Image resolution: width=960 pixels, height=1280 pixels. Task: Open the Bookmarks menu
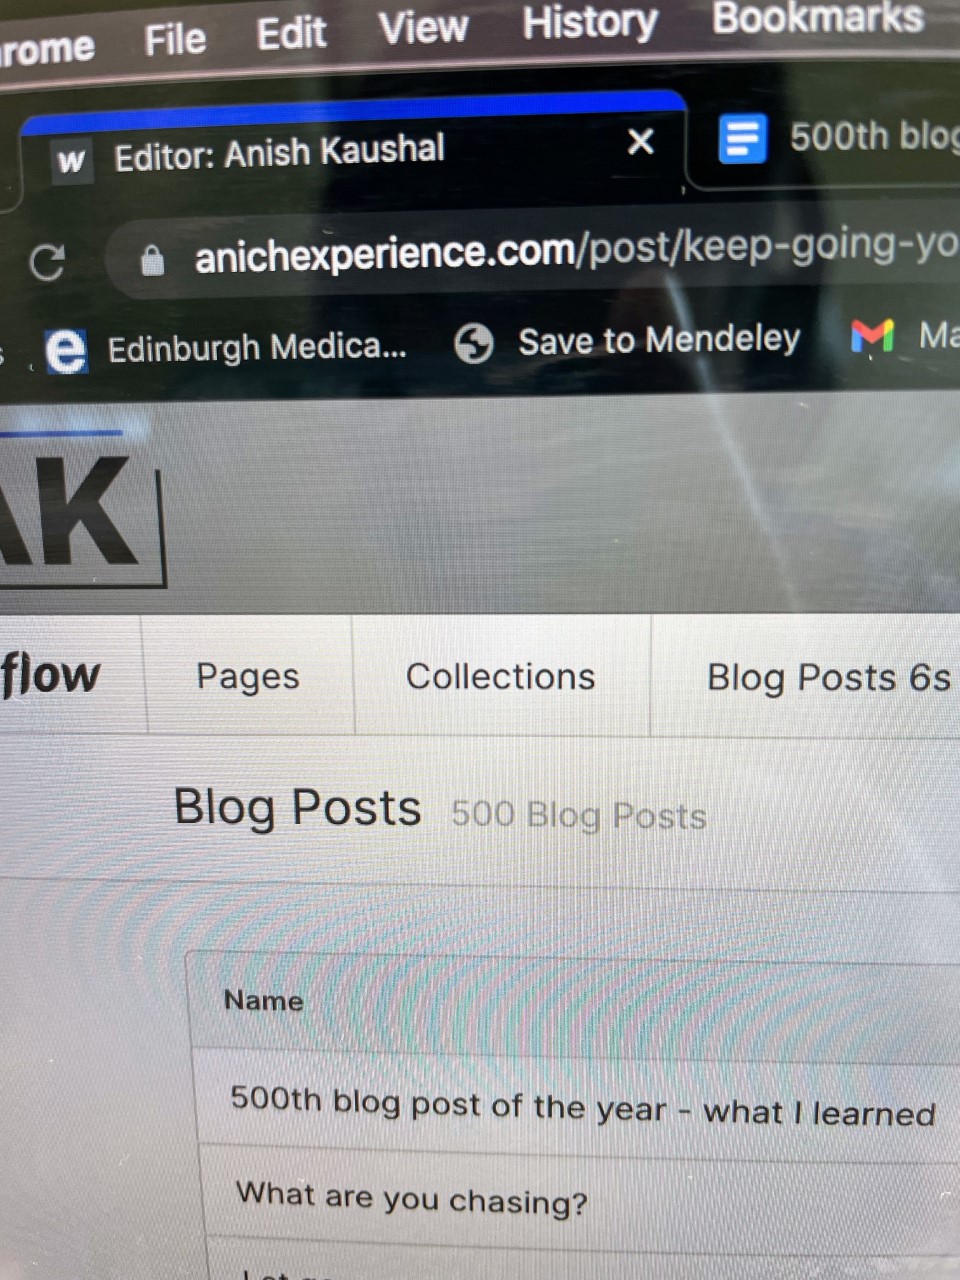[818, 18]
